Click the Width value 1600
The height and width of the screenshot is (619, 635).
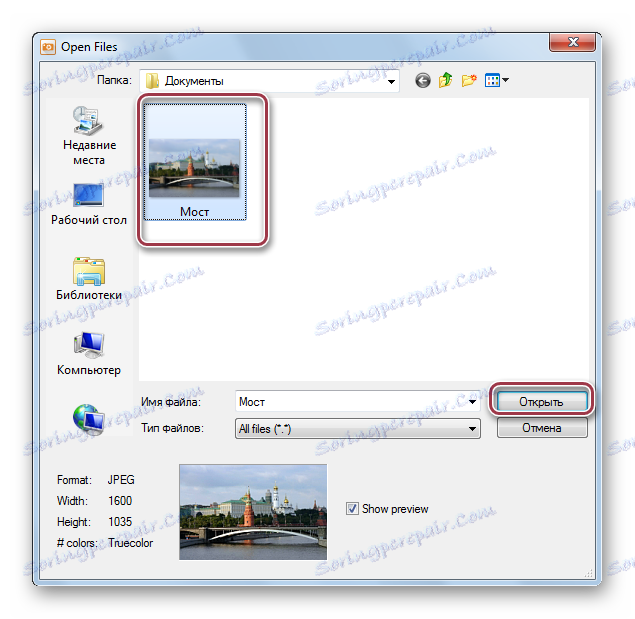120,501
